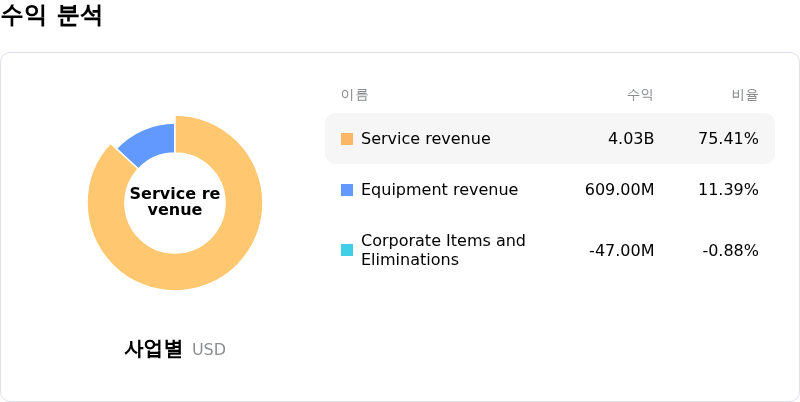
Task: Sort by the 수익 column header
Action: pos(640,95)
